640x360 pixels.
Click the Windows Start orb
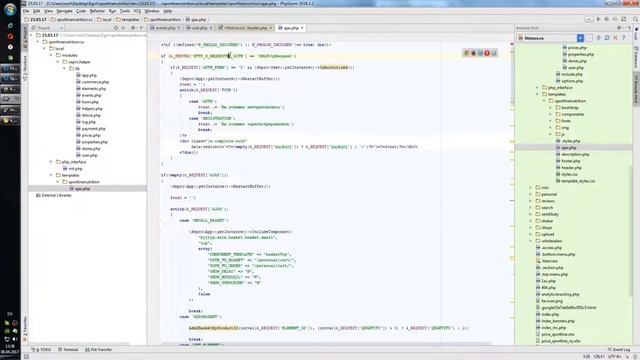click(10, 9)
